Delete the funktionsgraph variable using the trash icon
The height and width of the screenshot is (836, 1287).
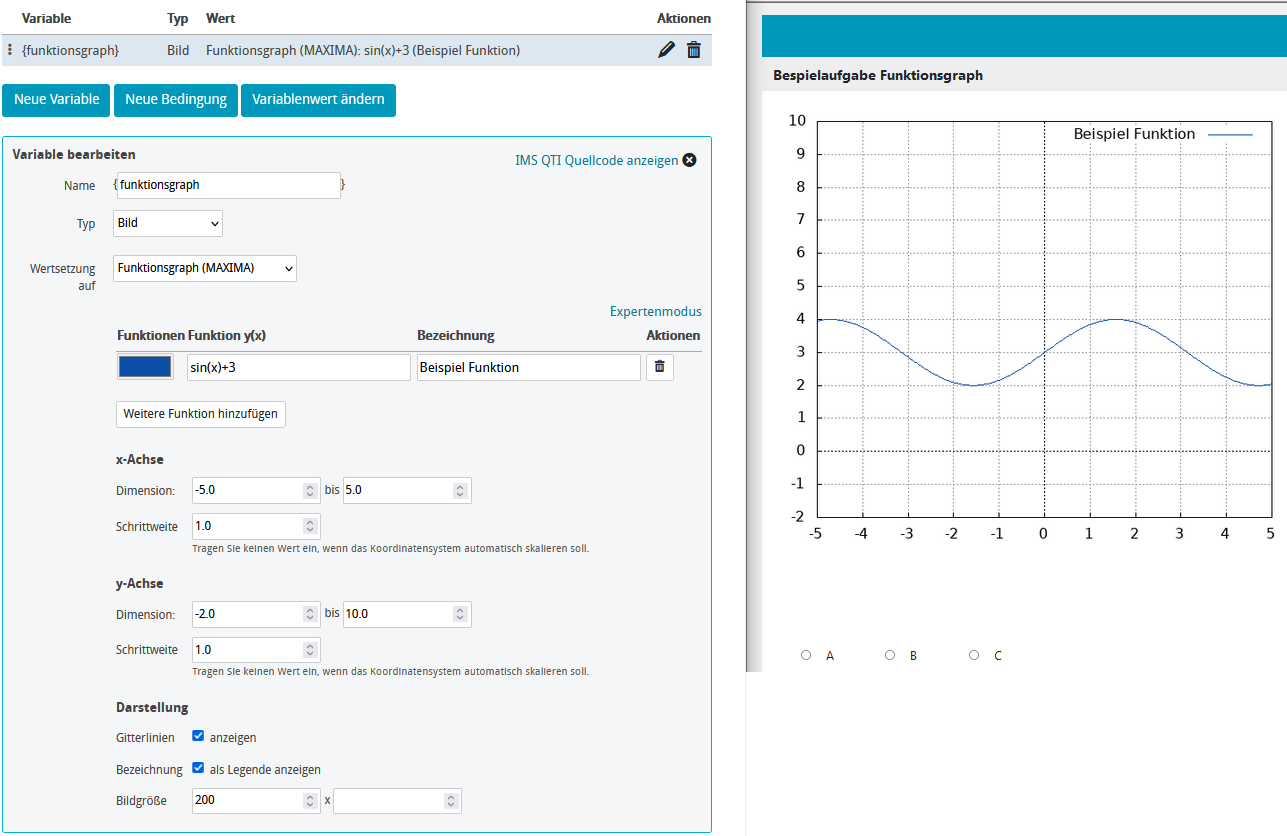coord(693,49)
